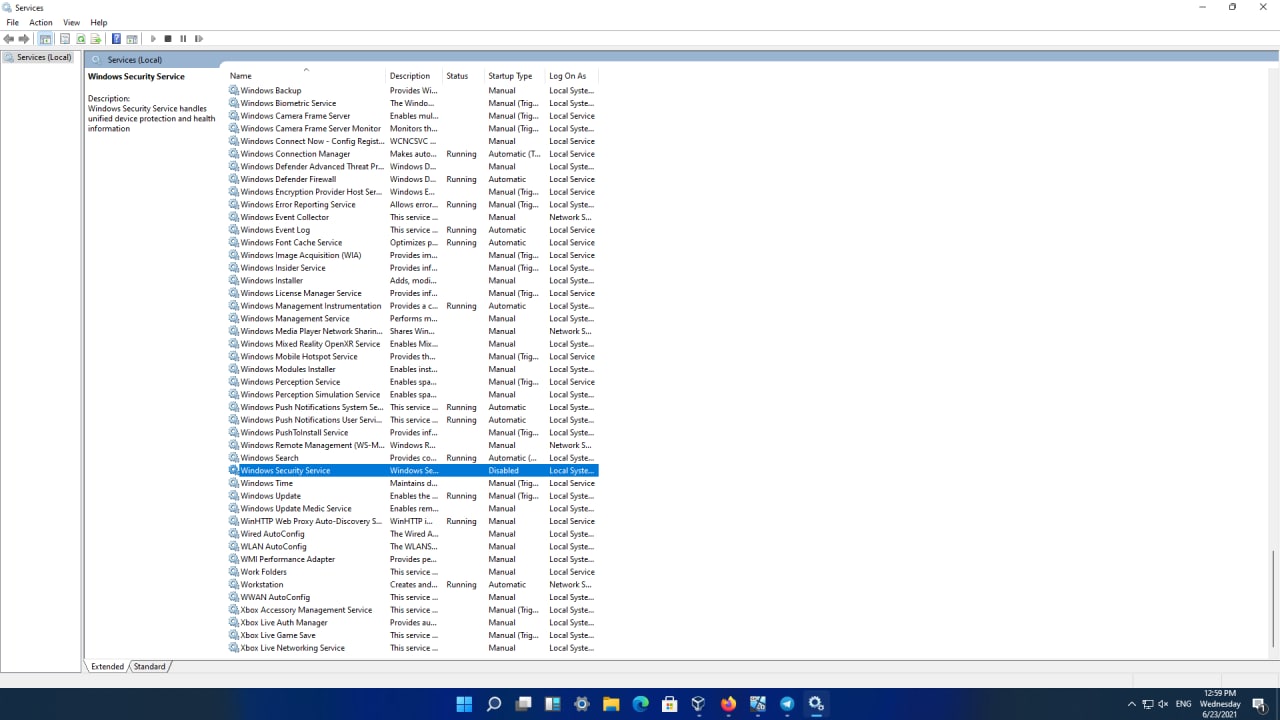Select Windows Error Reporting Service
The image size is (1280, 720).
click(x=298, y=205)
